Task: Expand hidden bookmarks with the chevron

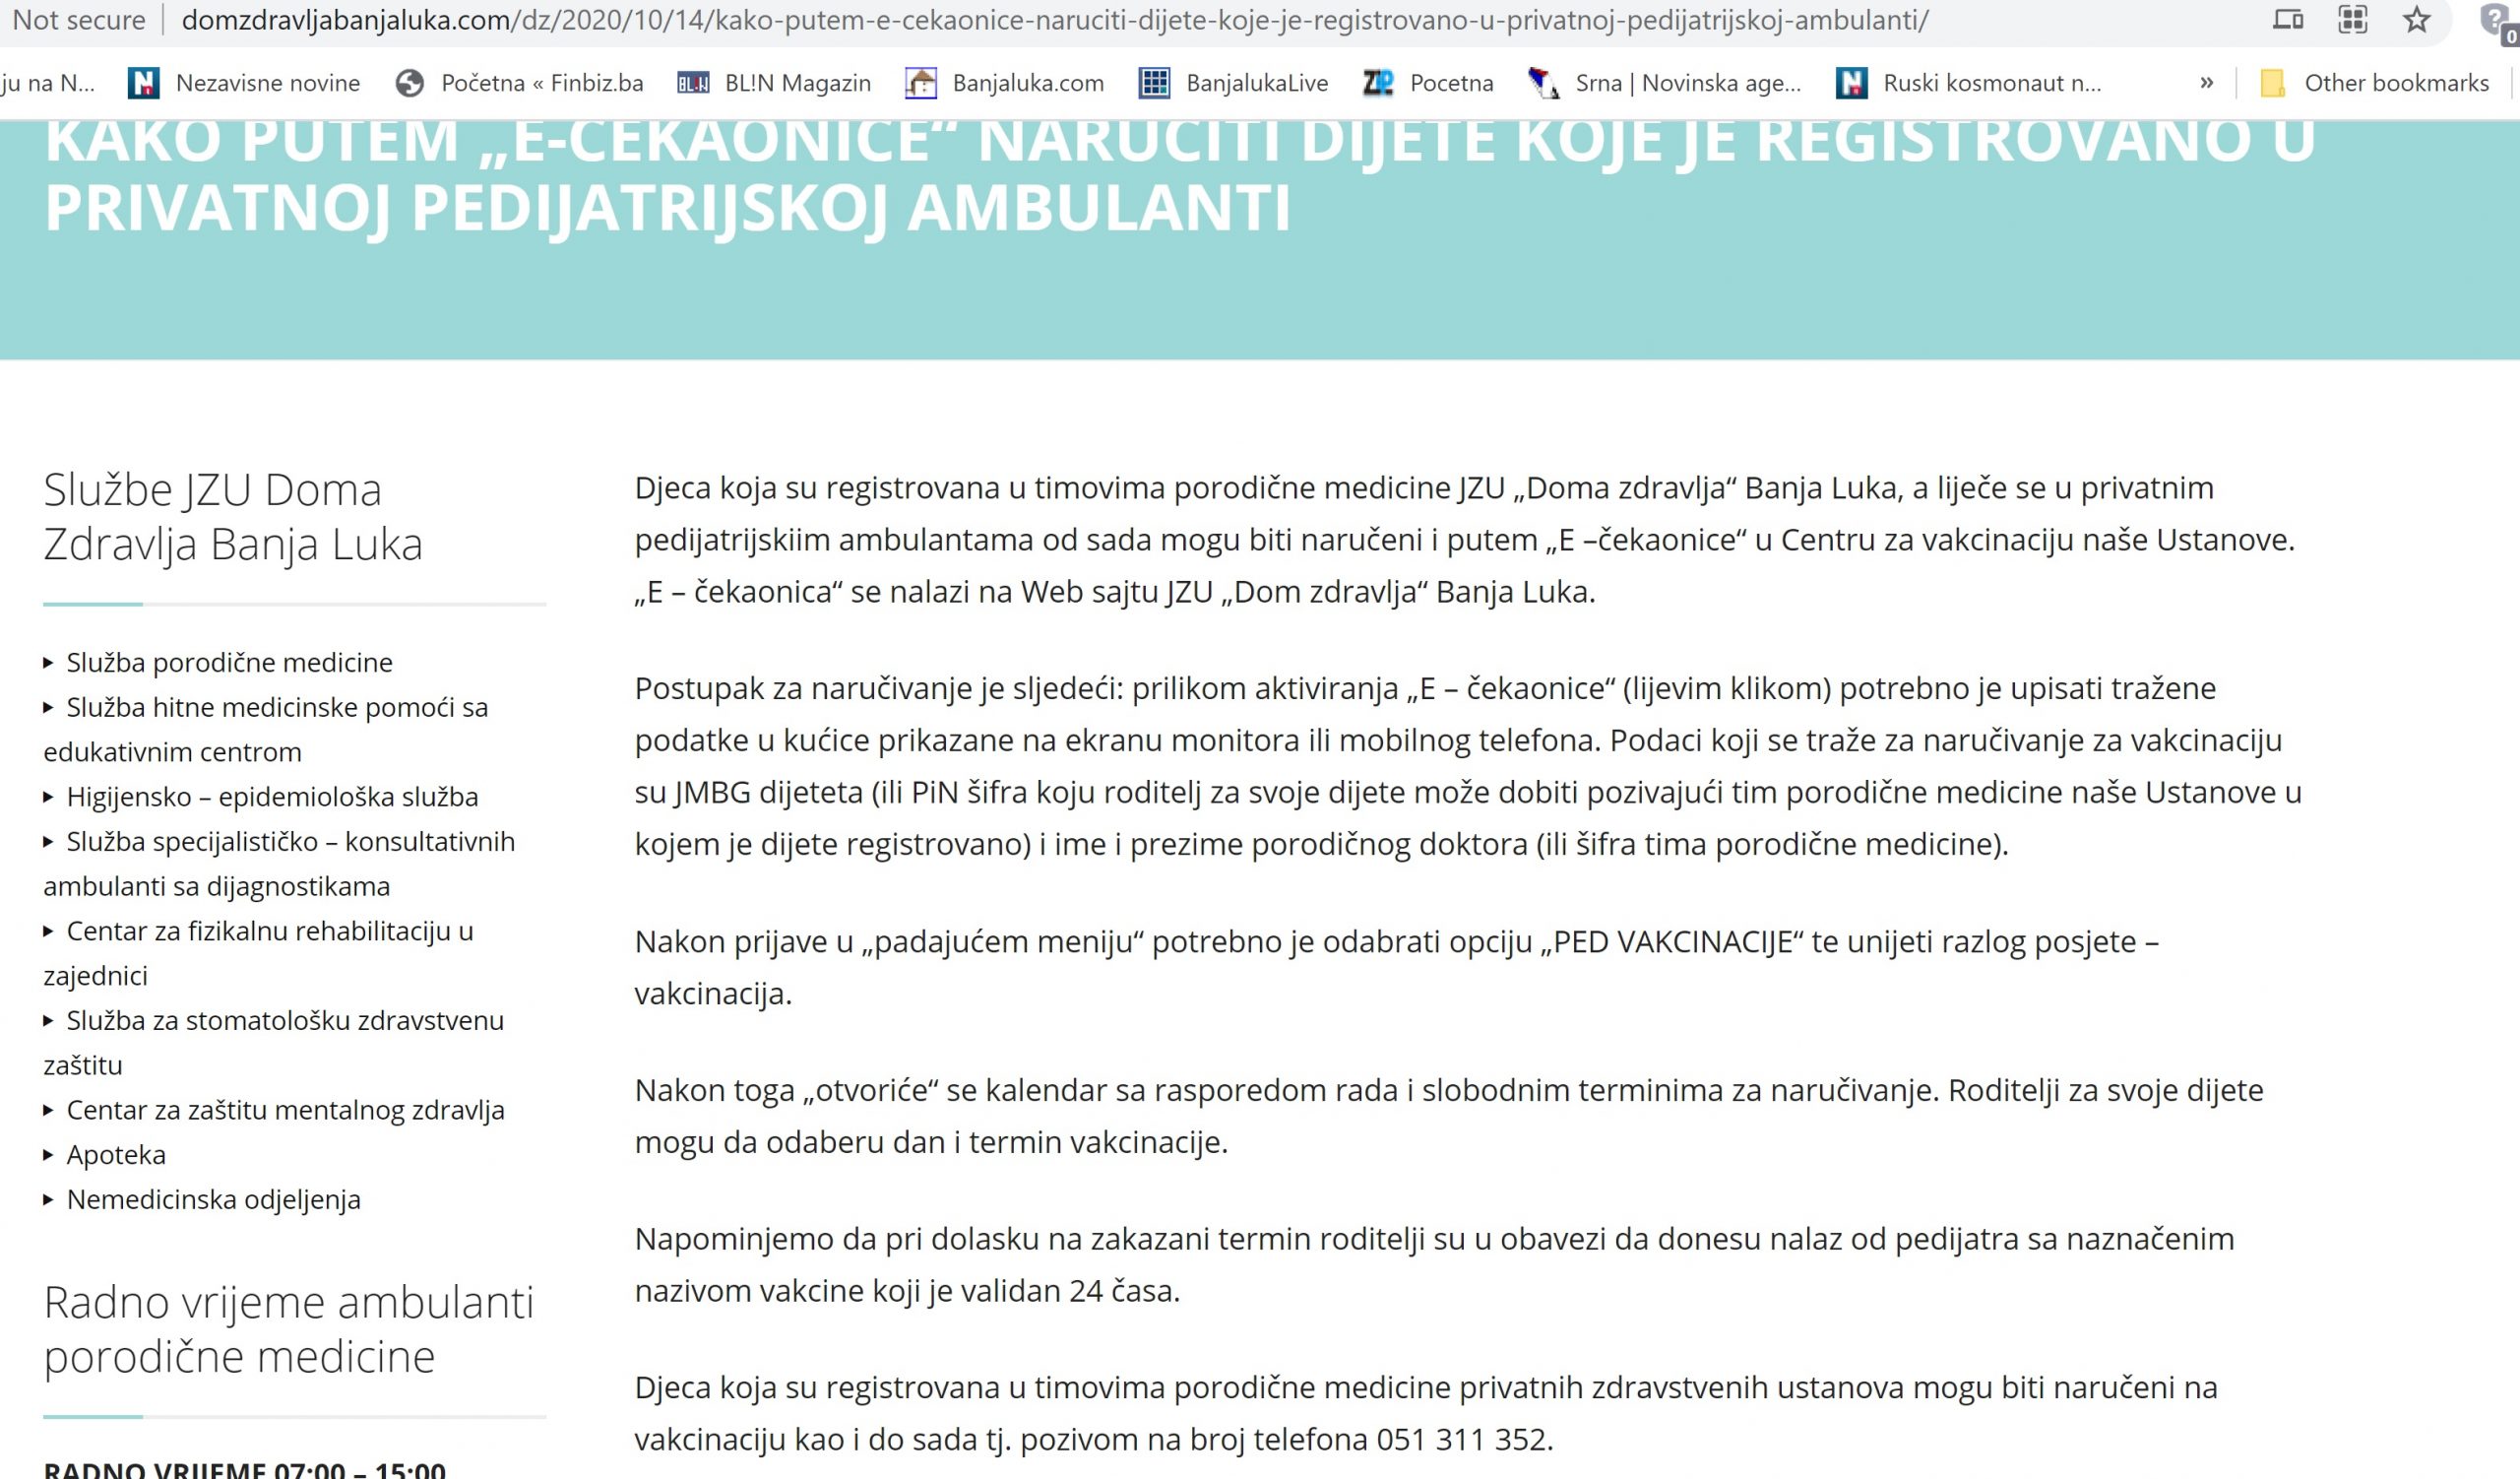Action: point(2207,83)
